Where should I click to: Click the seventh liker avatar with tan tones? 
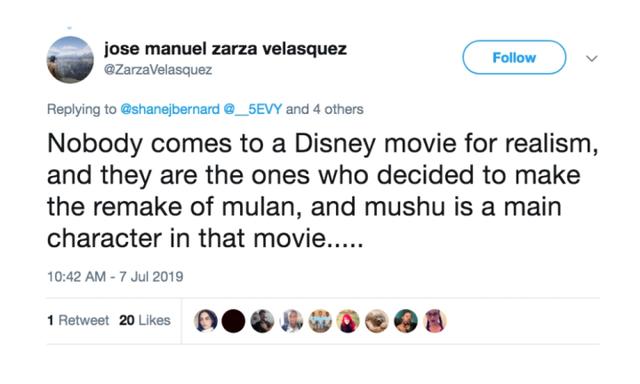[377, 321]
